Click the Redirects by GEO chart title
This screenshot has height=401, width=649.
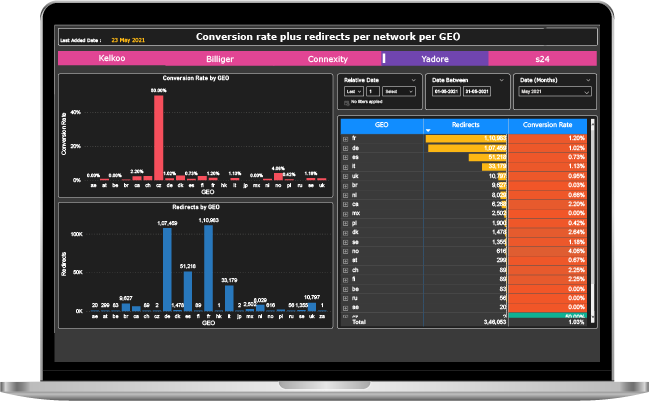pos(196,207)
